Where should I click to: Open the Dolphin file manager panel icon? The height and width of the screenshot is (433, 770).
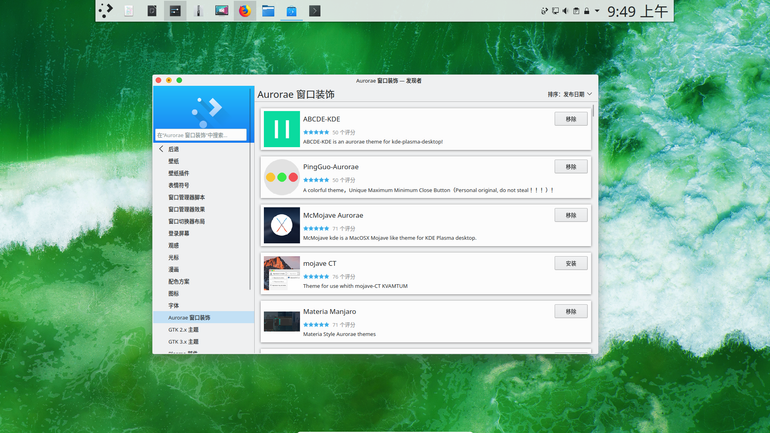[268, 10]
